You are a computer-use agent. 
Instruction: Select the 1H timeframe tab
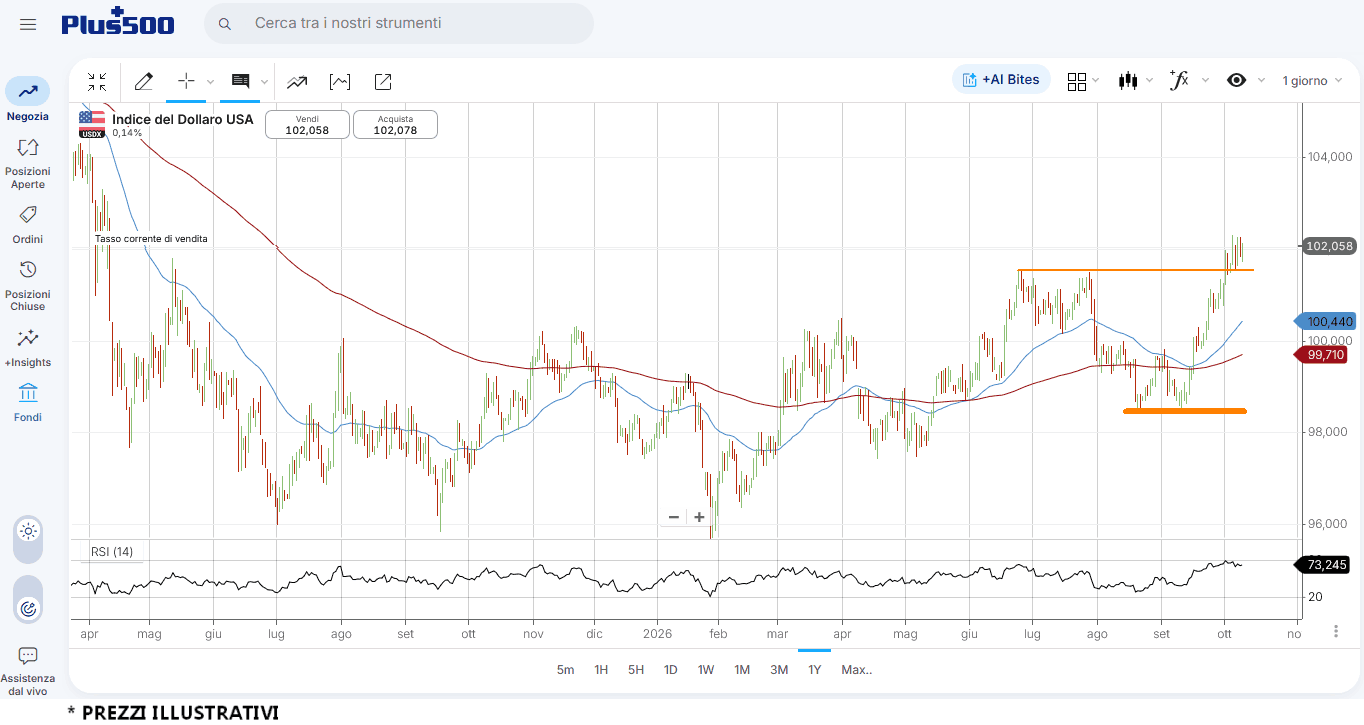601,670
